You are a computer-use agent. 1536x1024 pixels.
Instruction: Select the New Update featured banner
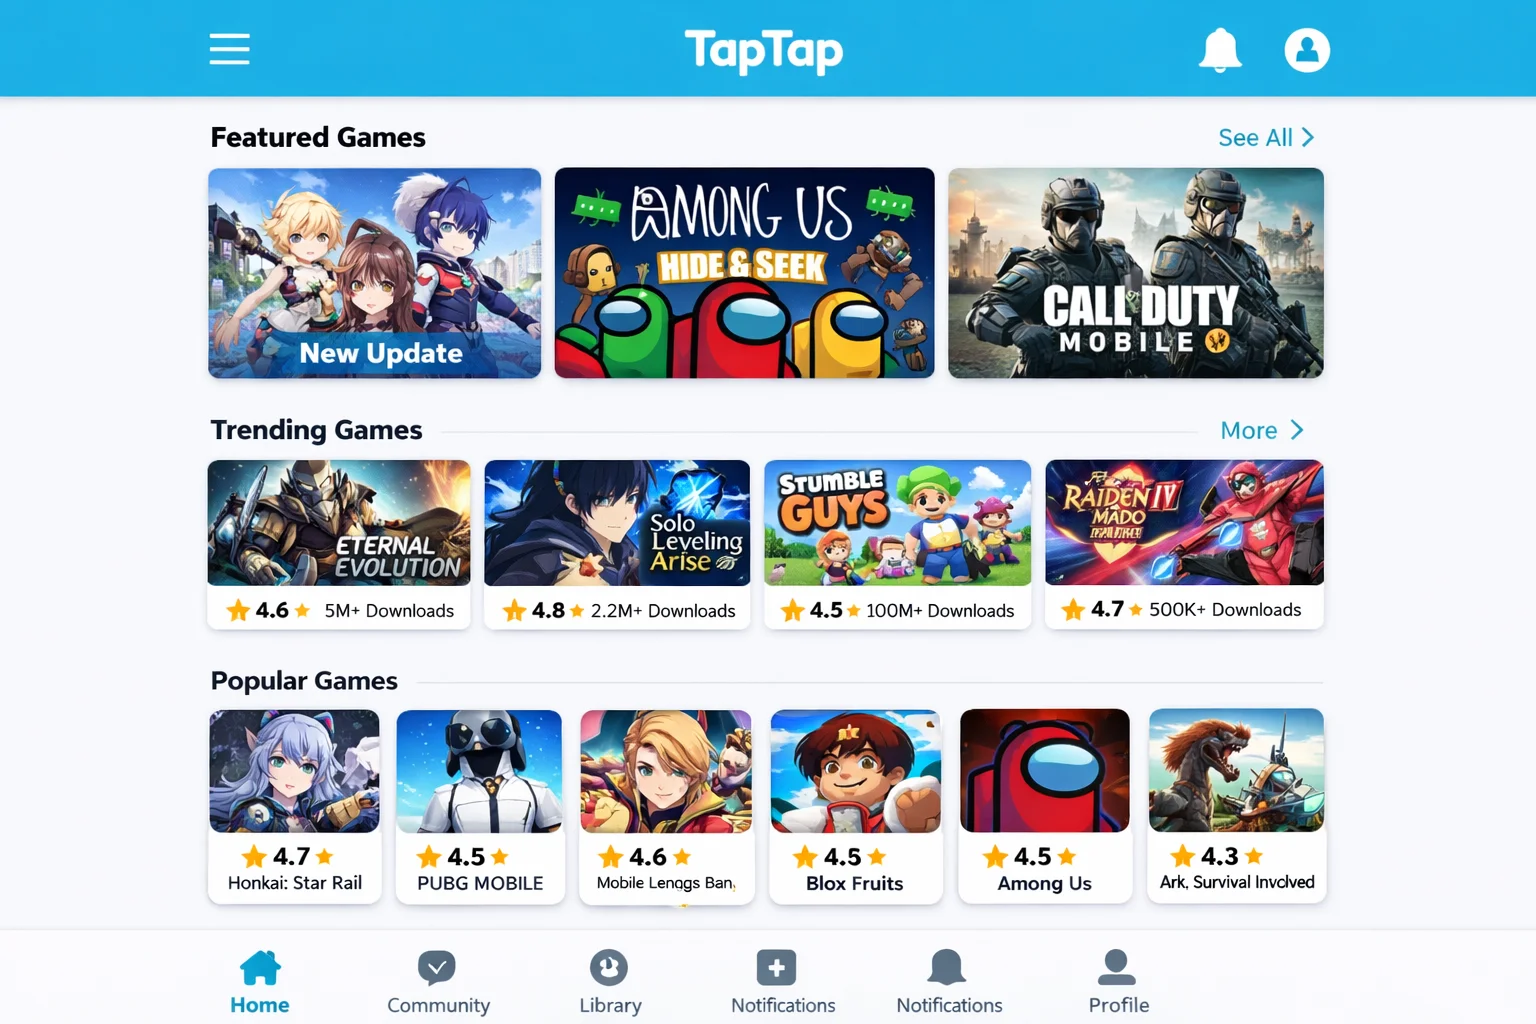[x=374, y=273]
